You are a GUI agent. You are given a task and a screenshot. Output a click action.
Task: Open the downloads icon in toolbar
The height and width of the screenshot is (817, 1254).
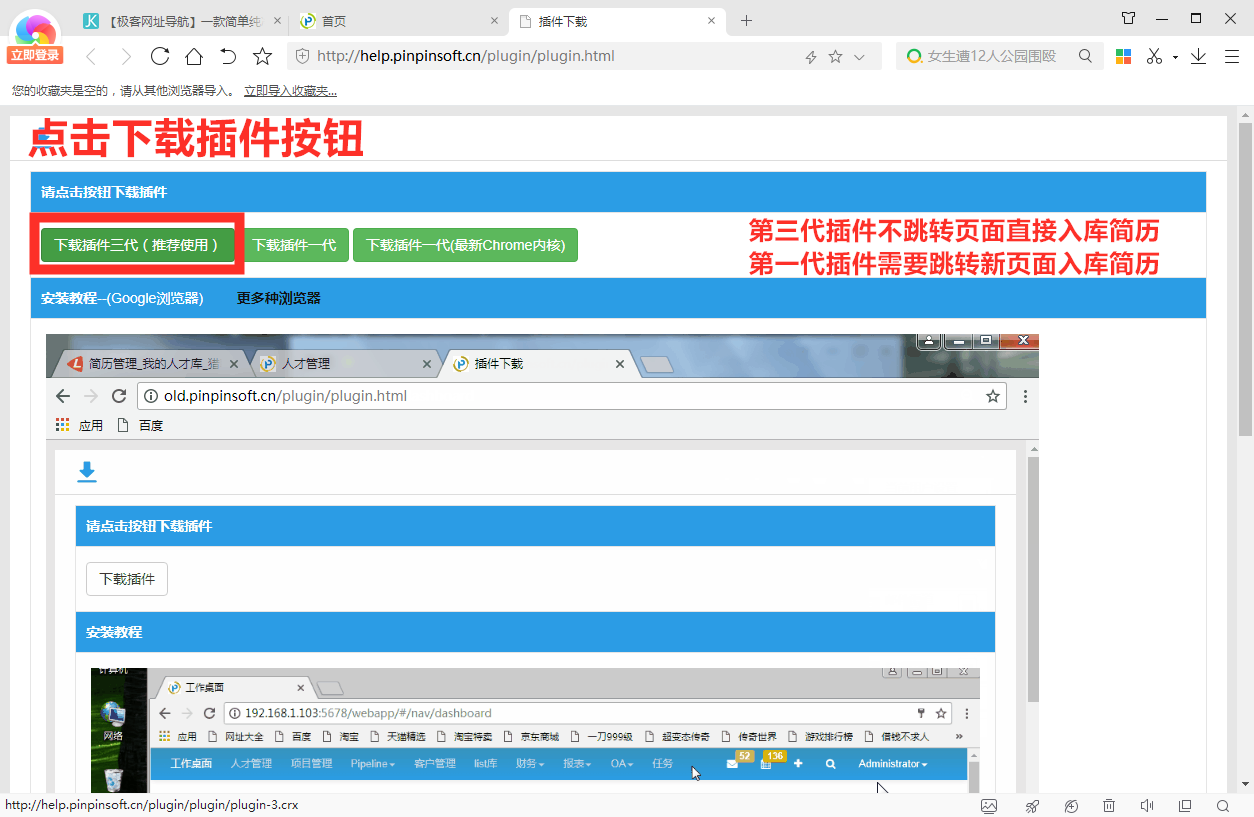tap(1198, 57)
